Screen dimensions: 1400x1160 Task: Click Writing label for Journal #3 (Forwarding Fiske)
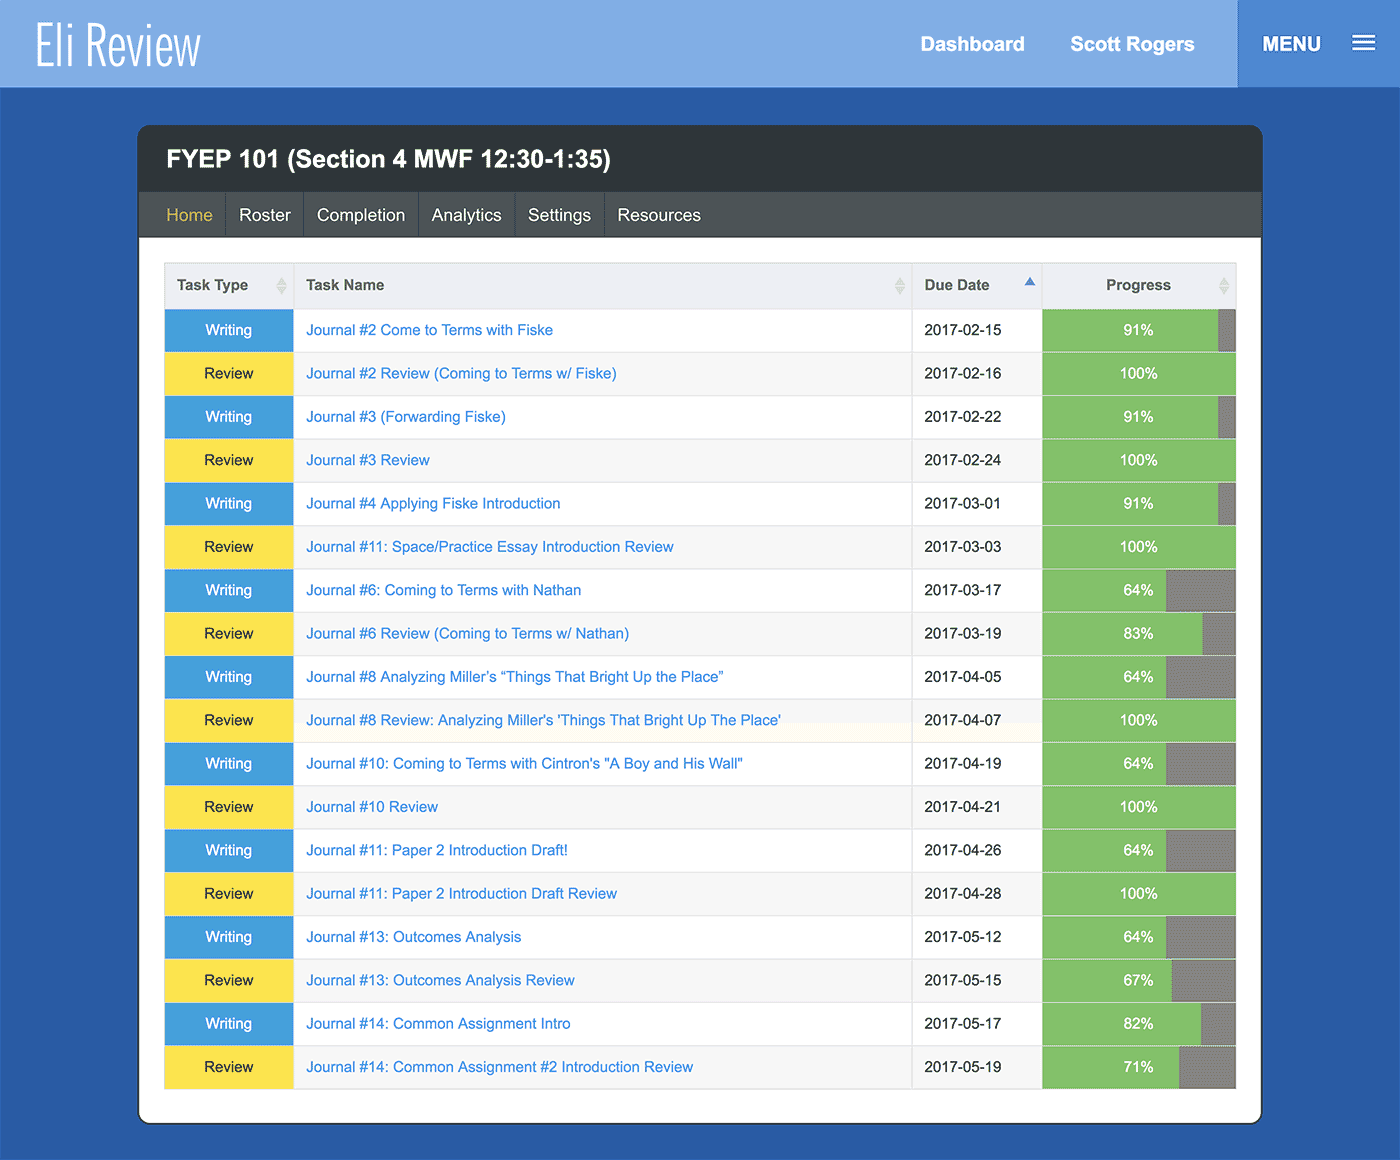coord(229,417)
